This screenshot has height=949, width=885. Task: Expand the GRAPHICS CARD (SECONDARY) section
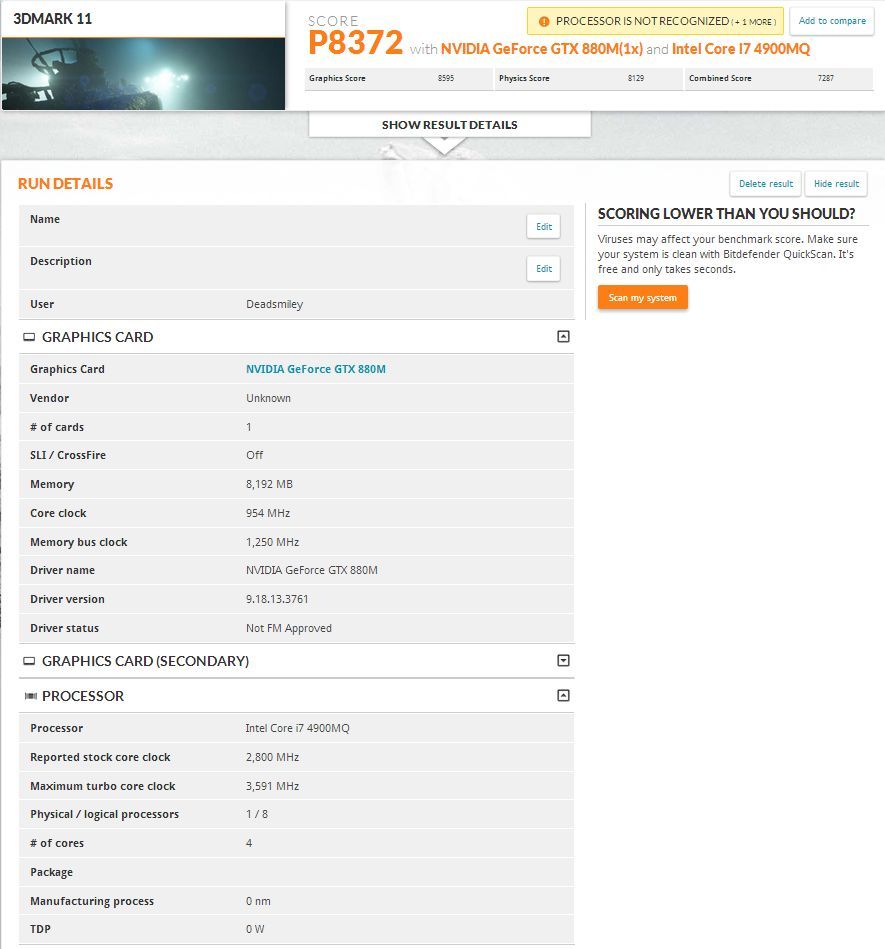point(563,660)
